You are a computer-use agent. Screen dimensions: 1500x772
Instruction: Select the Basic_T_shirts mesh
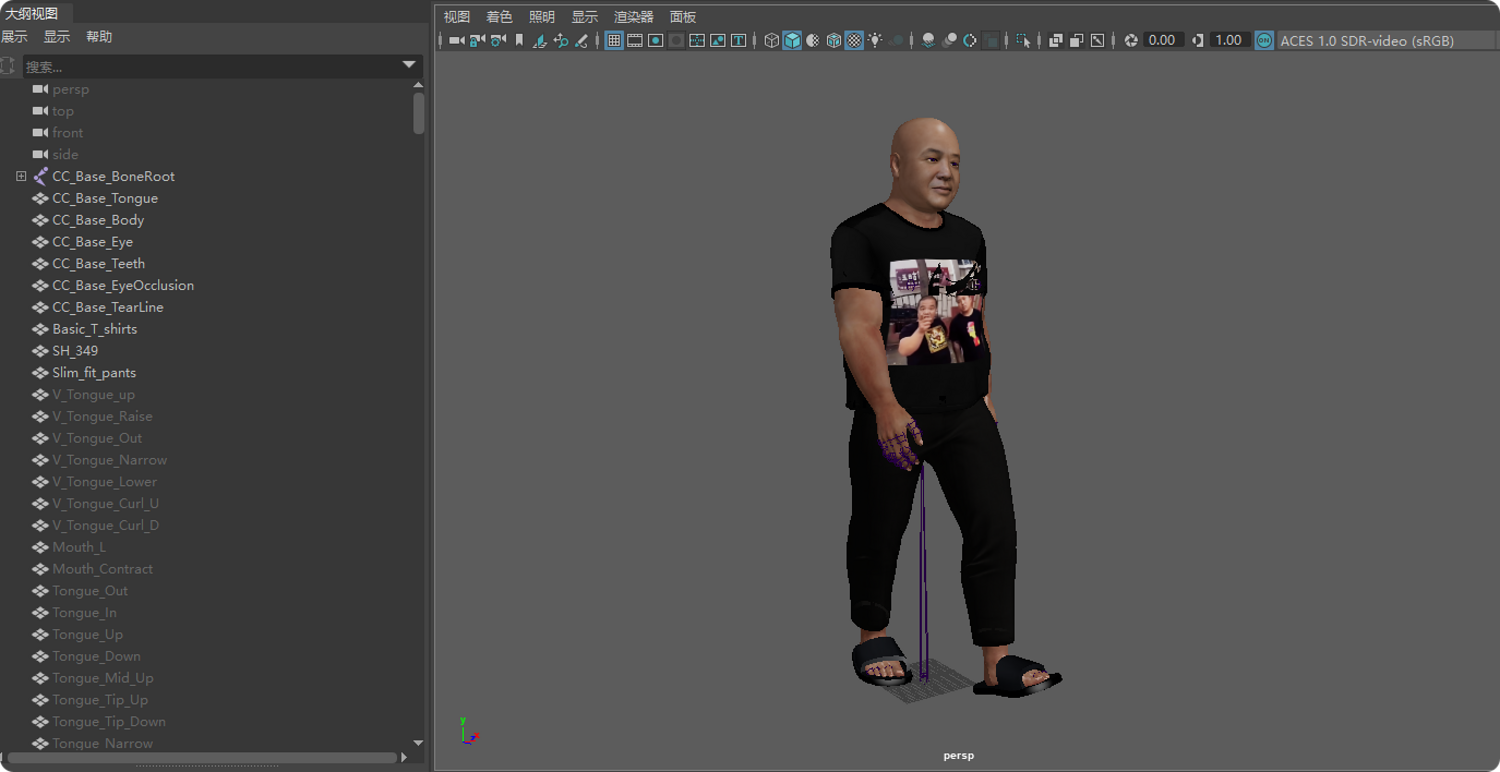[95, 329]
